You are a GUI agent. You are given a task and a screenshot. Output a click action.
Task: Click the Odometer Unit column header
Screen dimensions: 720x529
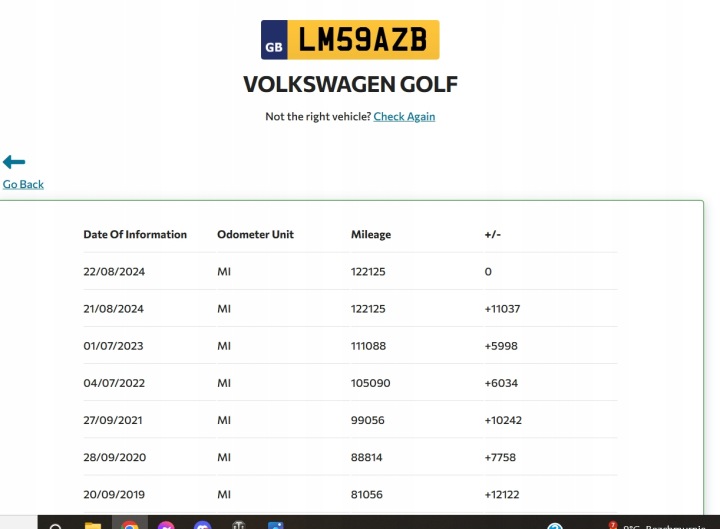(255, 235)
